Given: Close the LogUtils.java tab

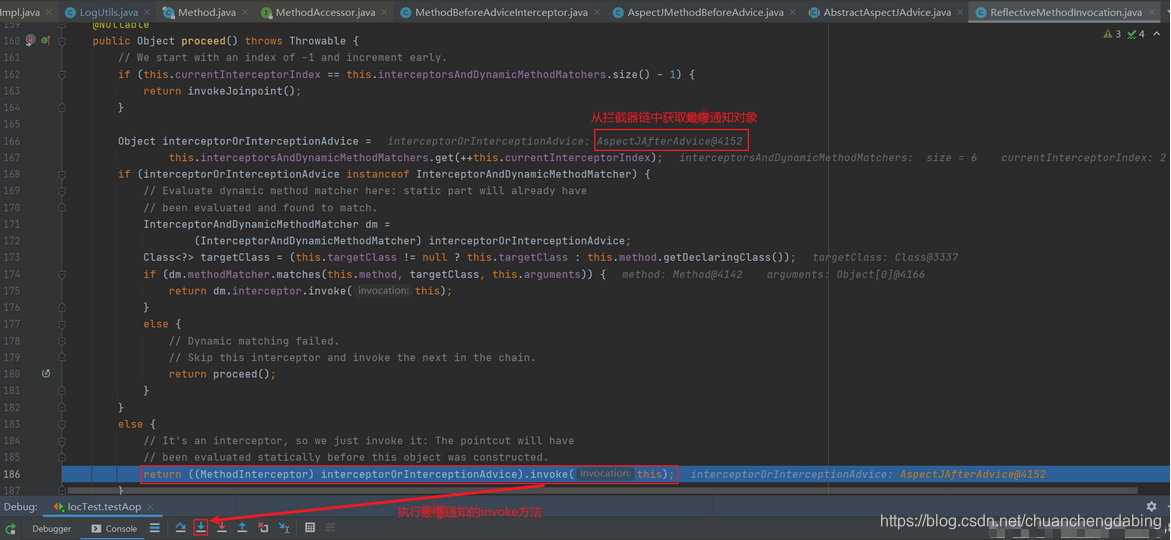Looking at the screenshot, I should click(x=148, y=13).
